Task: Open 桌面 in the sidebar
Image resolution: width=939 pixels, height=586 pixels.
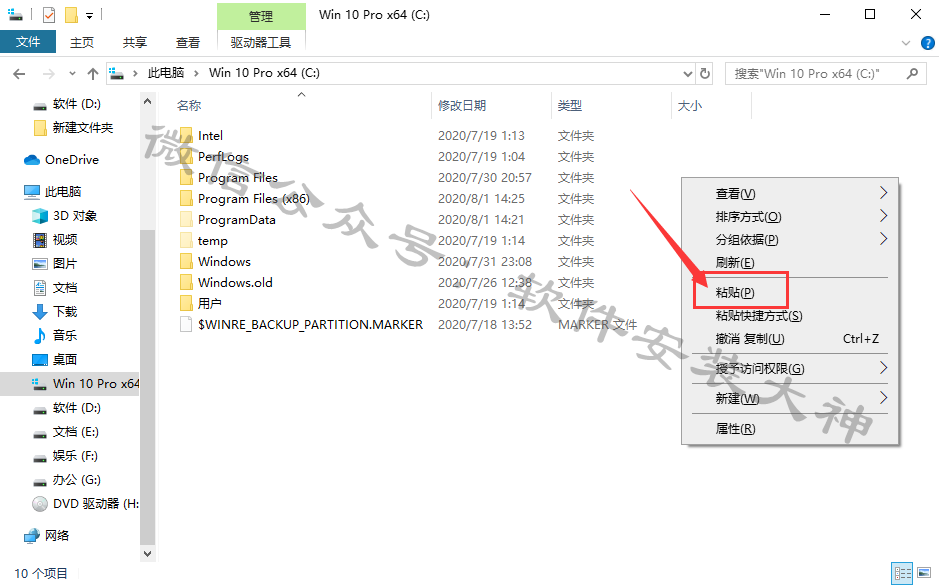Action: pos(65,359)
